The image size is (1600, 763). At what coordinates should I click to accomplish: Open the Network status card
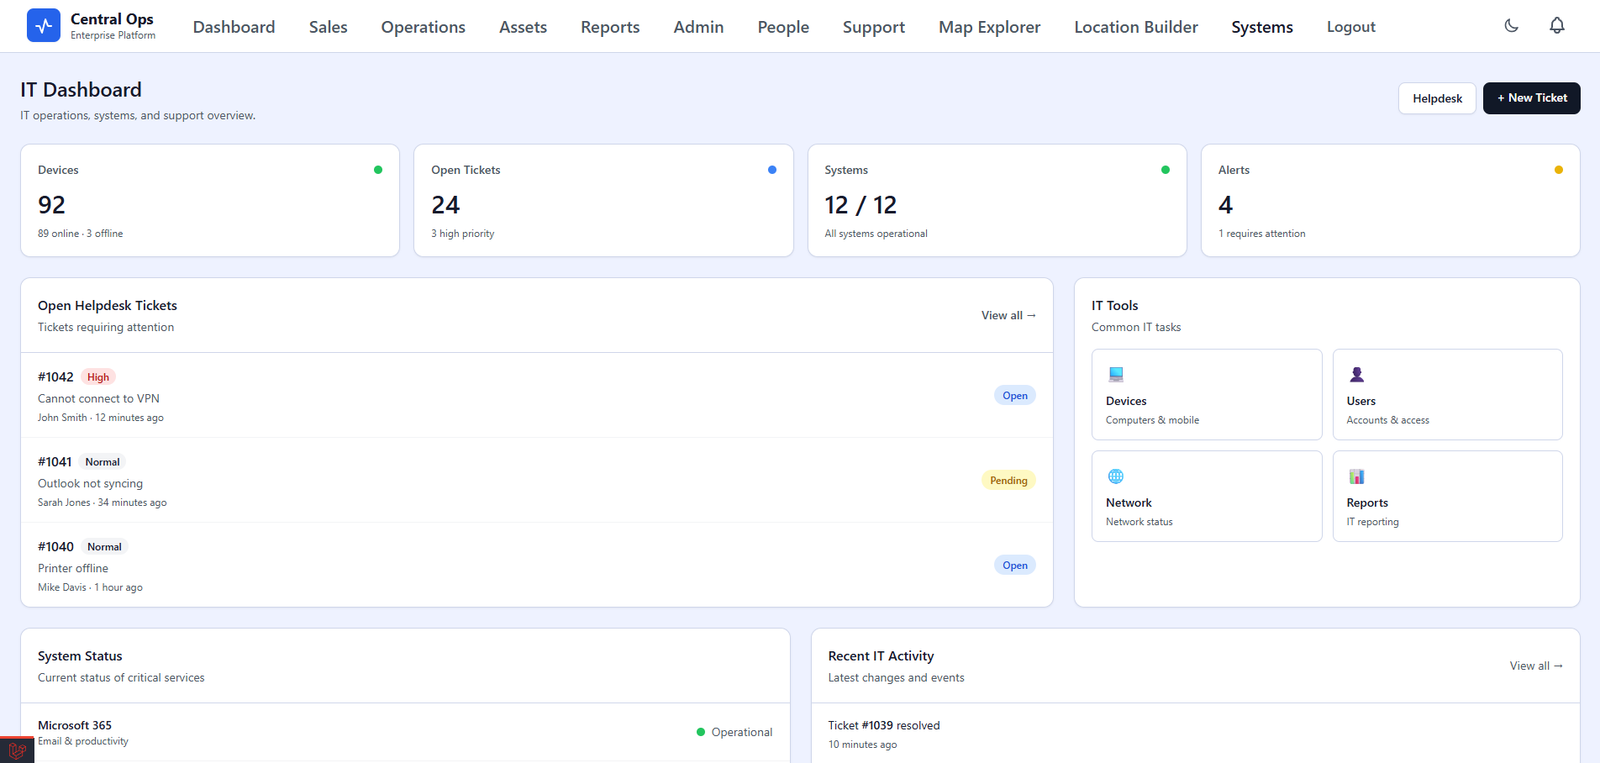coord(1207,496)
